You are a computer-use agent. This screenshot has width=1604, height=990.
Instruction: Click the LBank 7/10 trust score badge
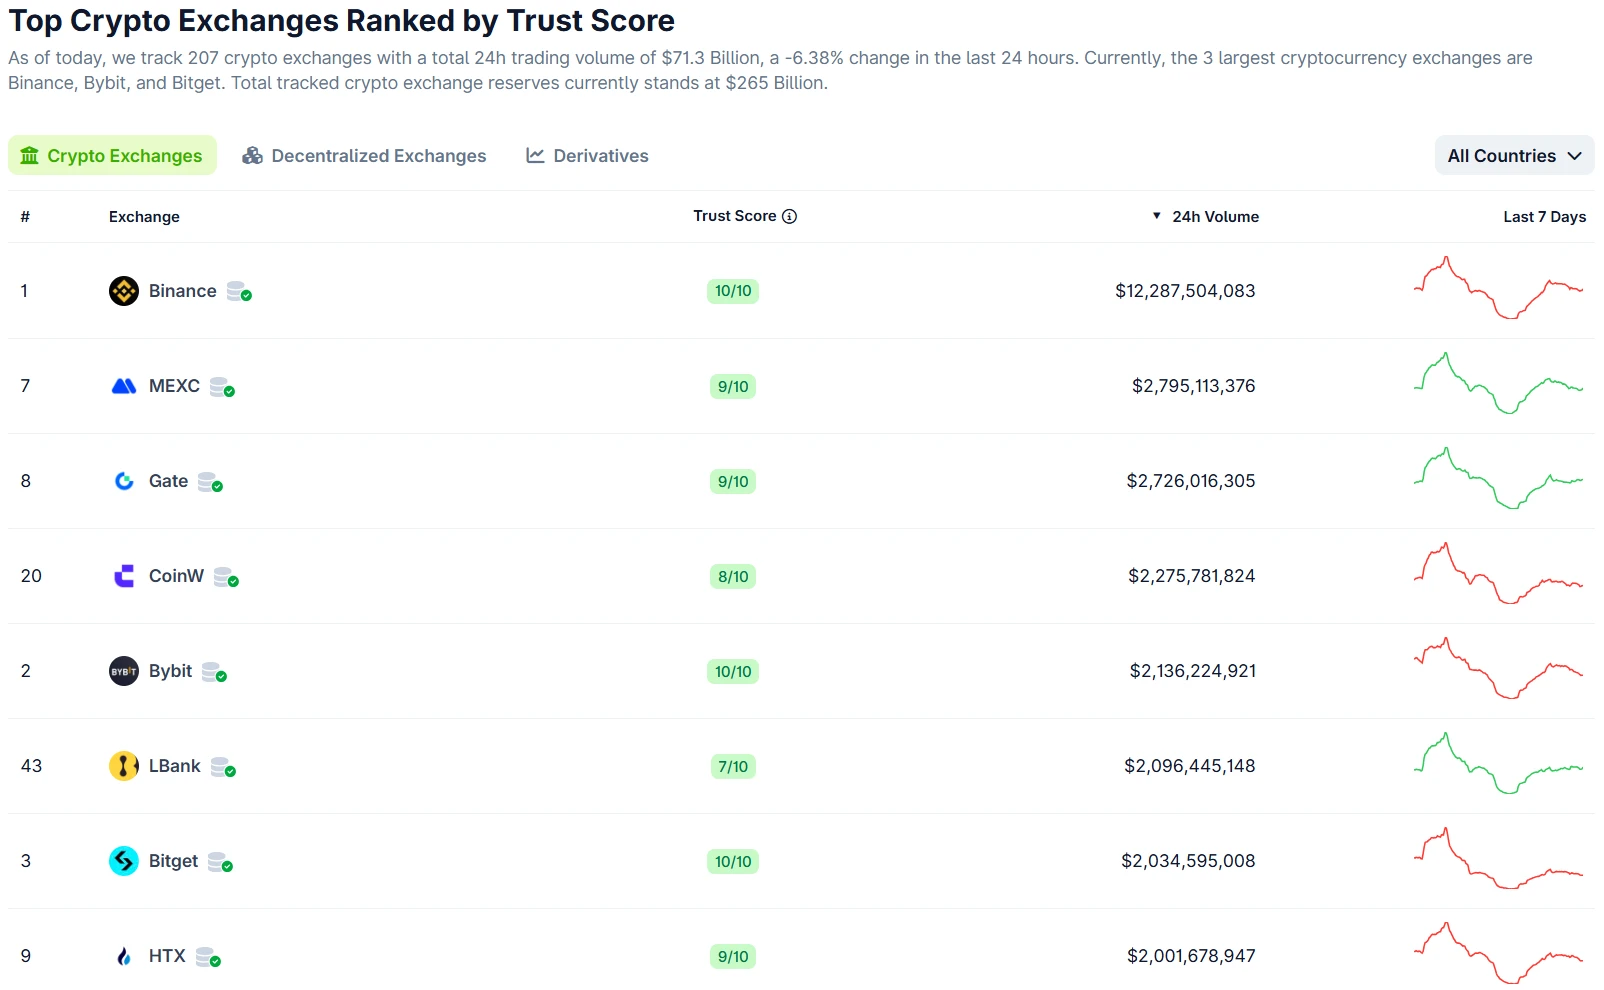click(x=733, y=767)
